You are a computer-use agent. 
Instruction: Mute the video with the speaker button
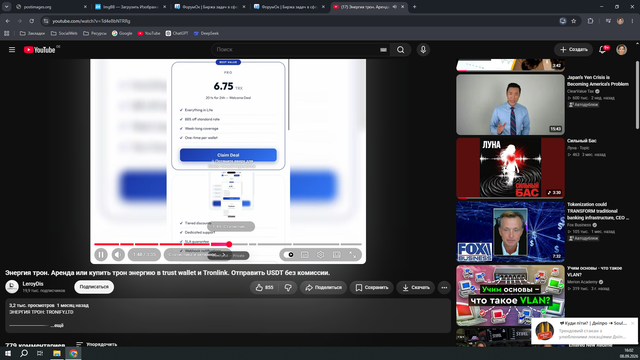coord(118,255)
